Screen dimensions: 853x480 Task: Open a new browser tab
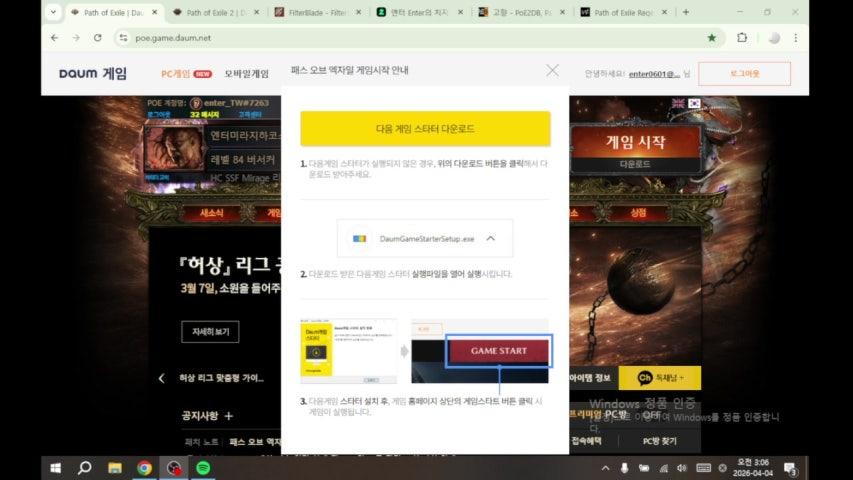coord(685,12)
